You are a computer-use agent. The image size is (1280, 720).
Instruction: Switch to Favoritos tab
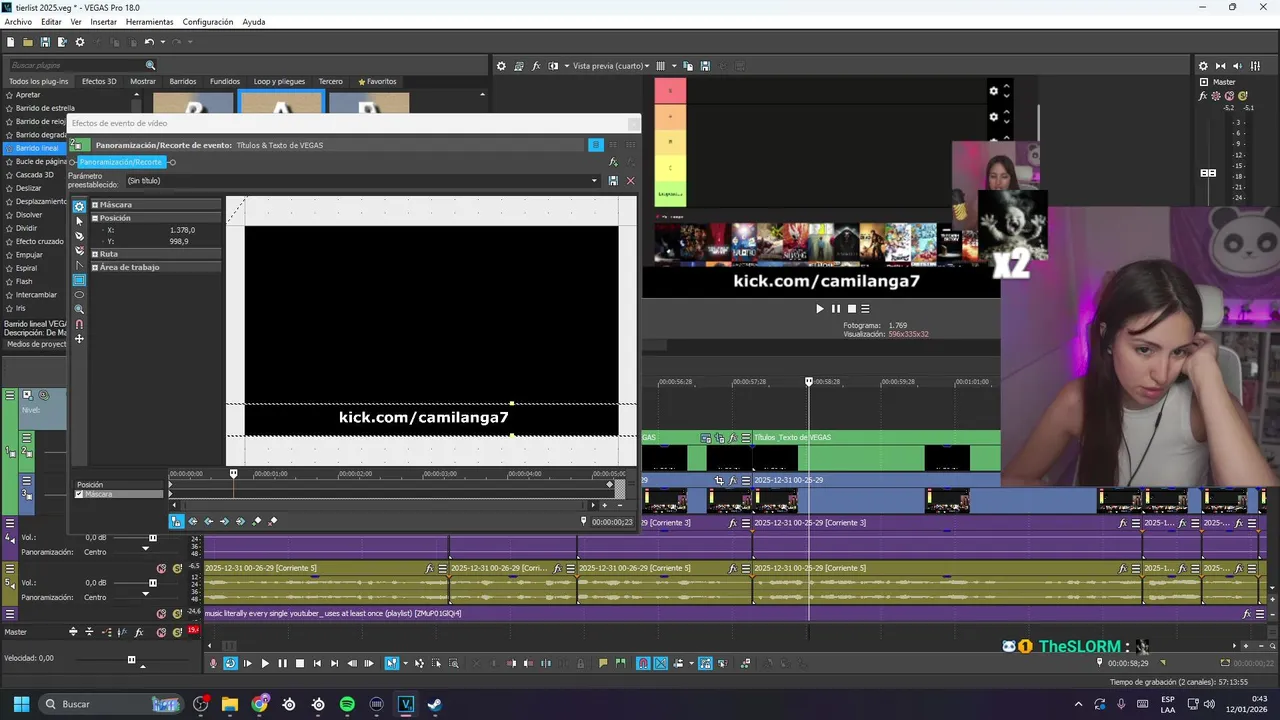(377, 81)
